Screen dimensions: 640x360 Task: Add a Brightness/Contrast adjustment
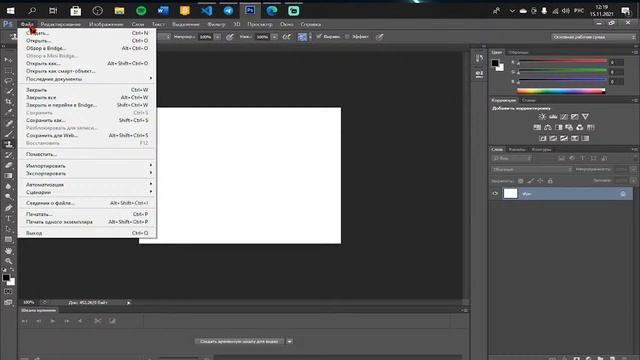[x=542, y=117]
